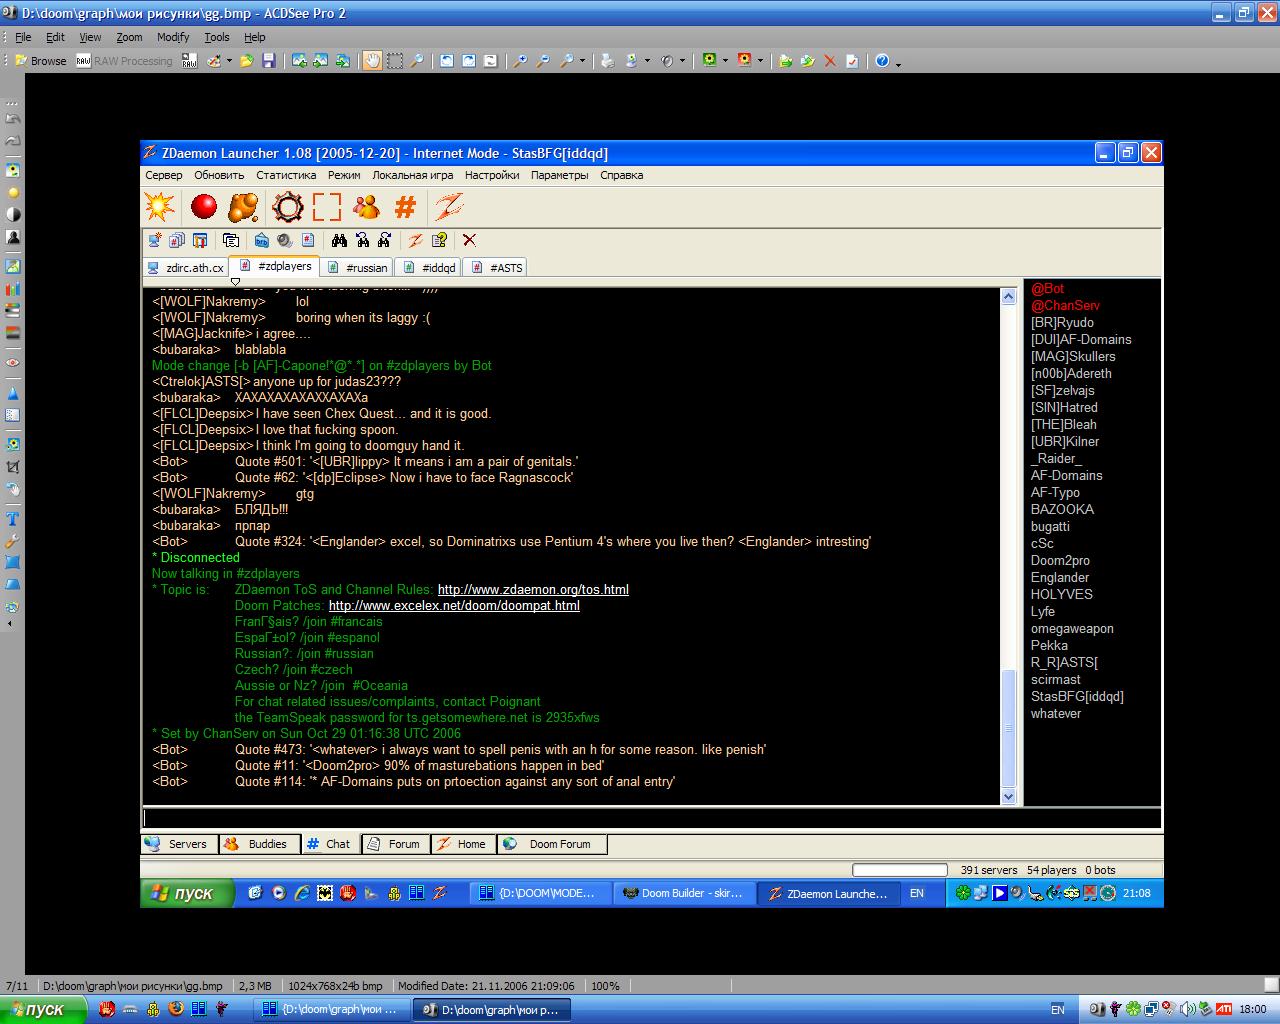
Task: Launch Firefox from the quick launch bar
Action: click(176, 1010)
